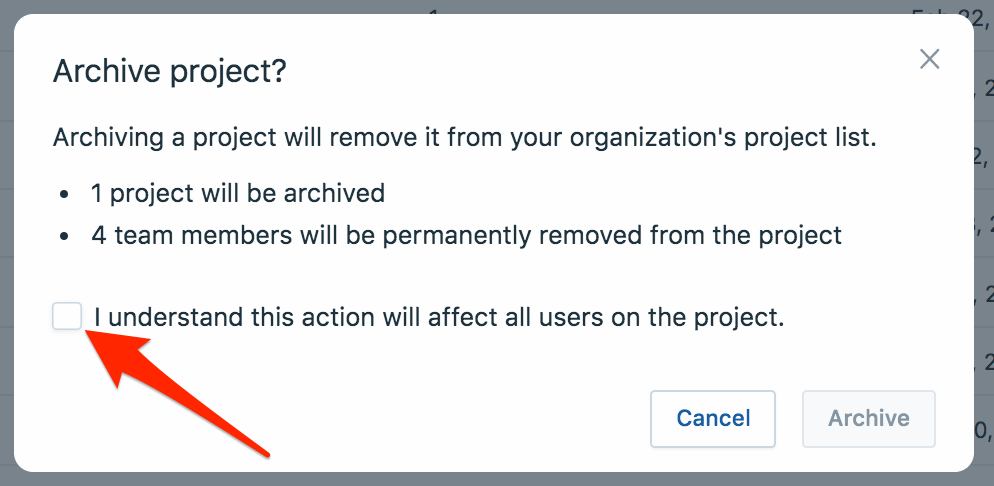Viewport: 994px width, 486px height.
Task: Click the 'I understand this action' label text
Action: [x=439, y=318]
